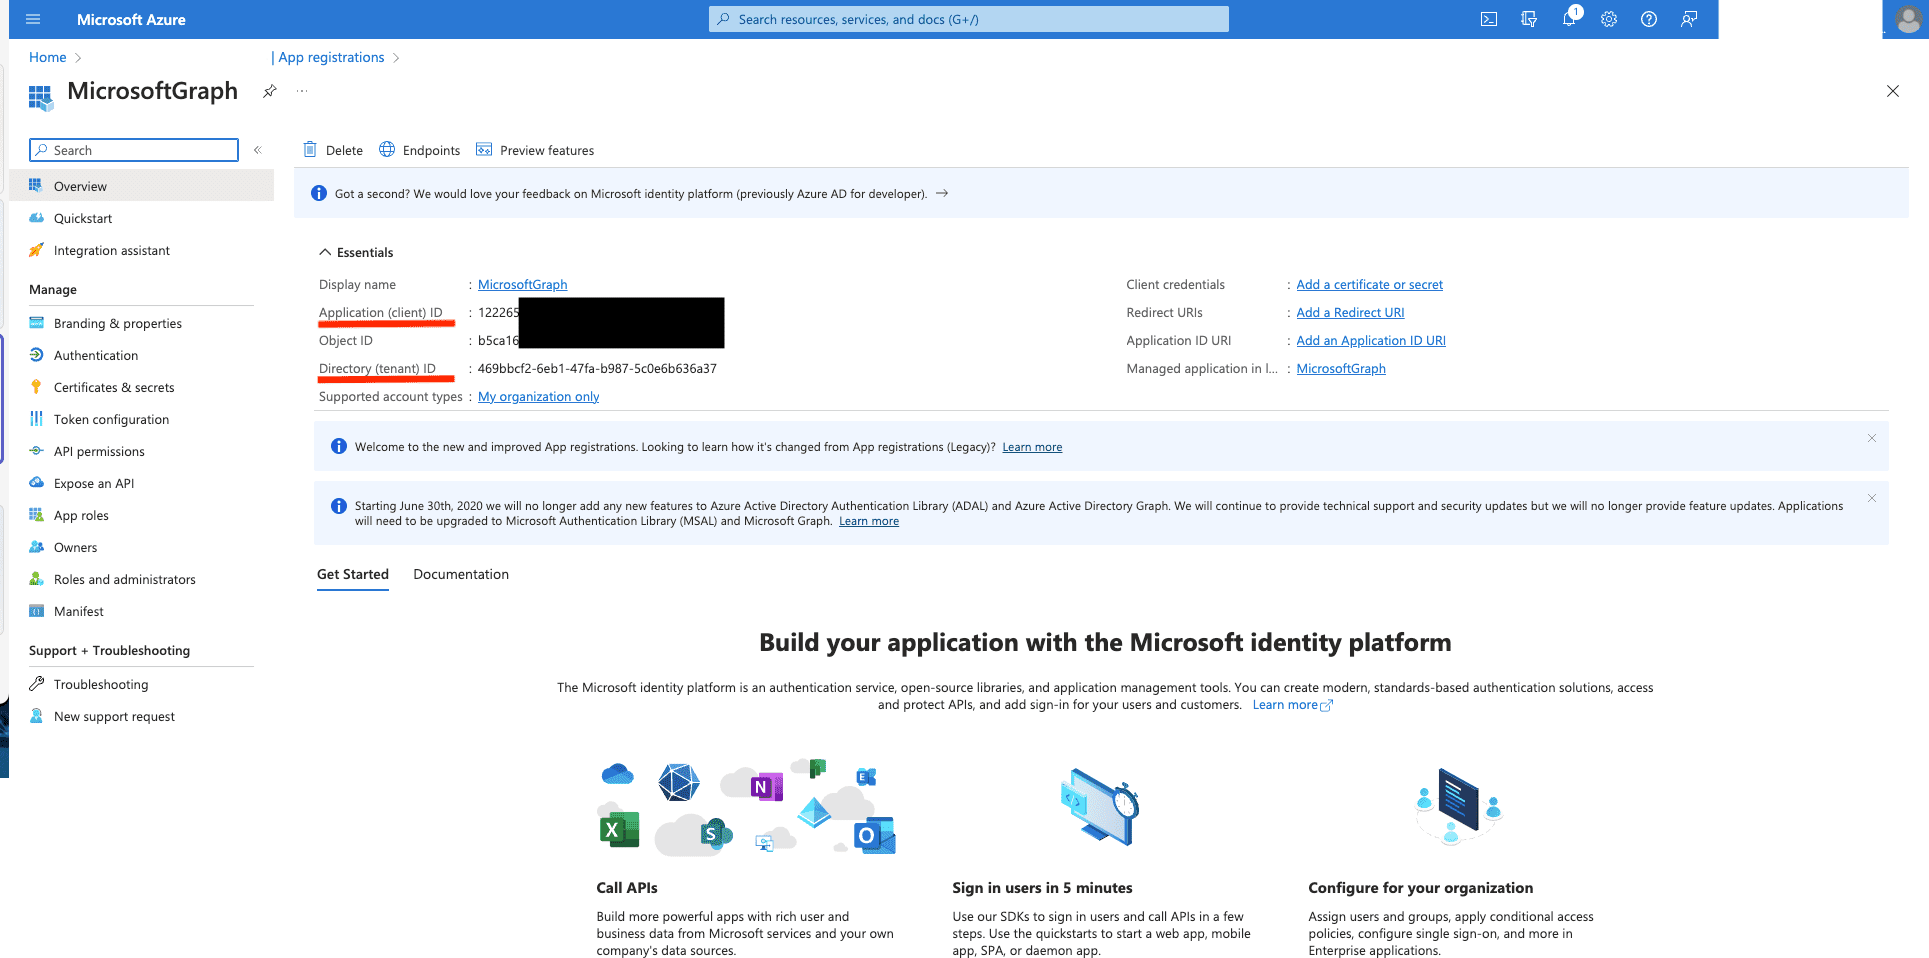Click the help question mark icon
This screenshot has height=958, width=1929.
pos(1648,19)
